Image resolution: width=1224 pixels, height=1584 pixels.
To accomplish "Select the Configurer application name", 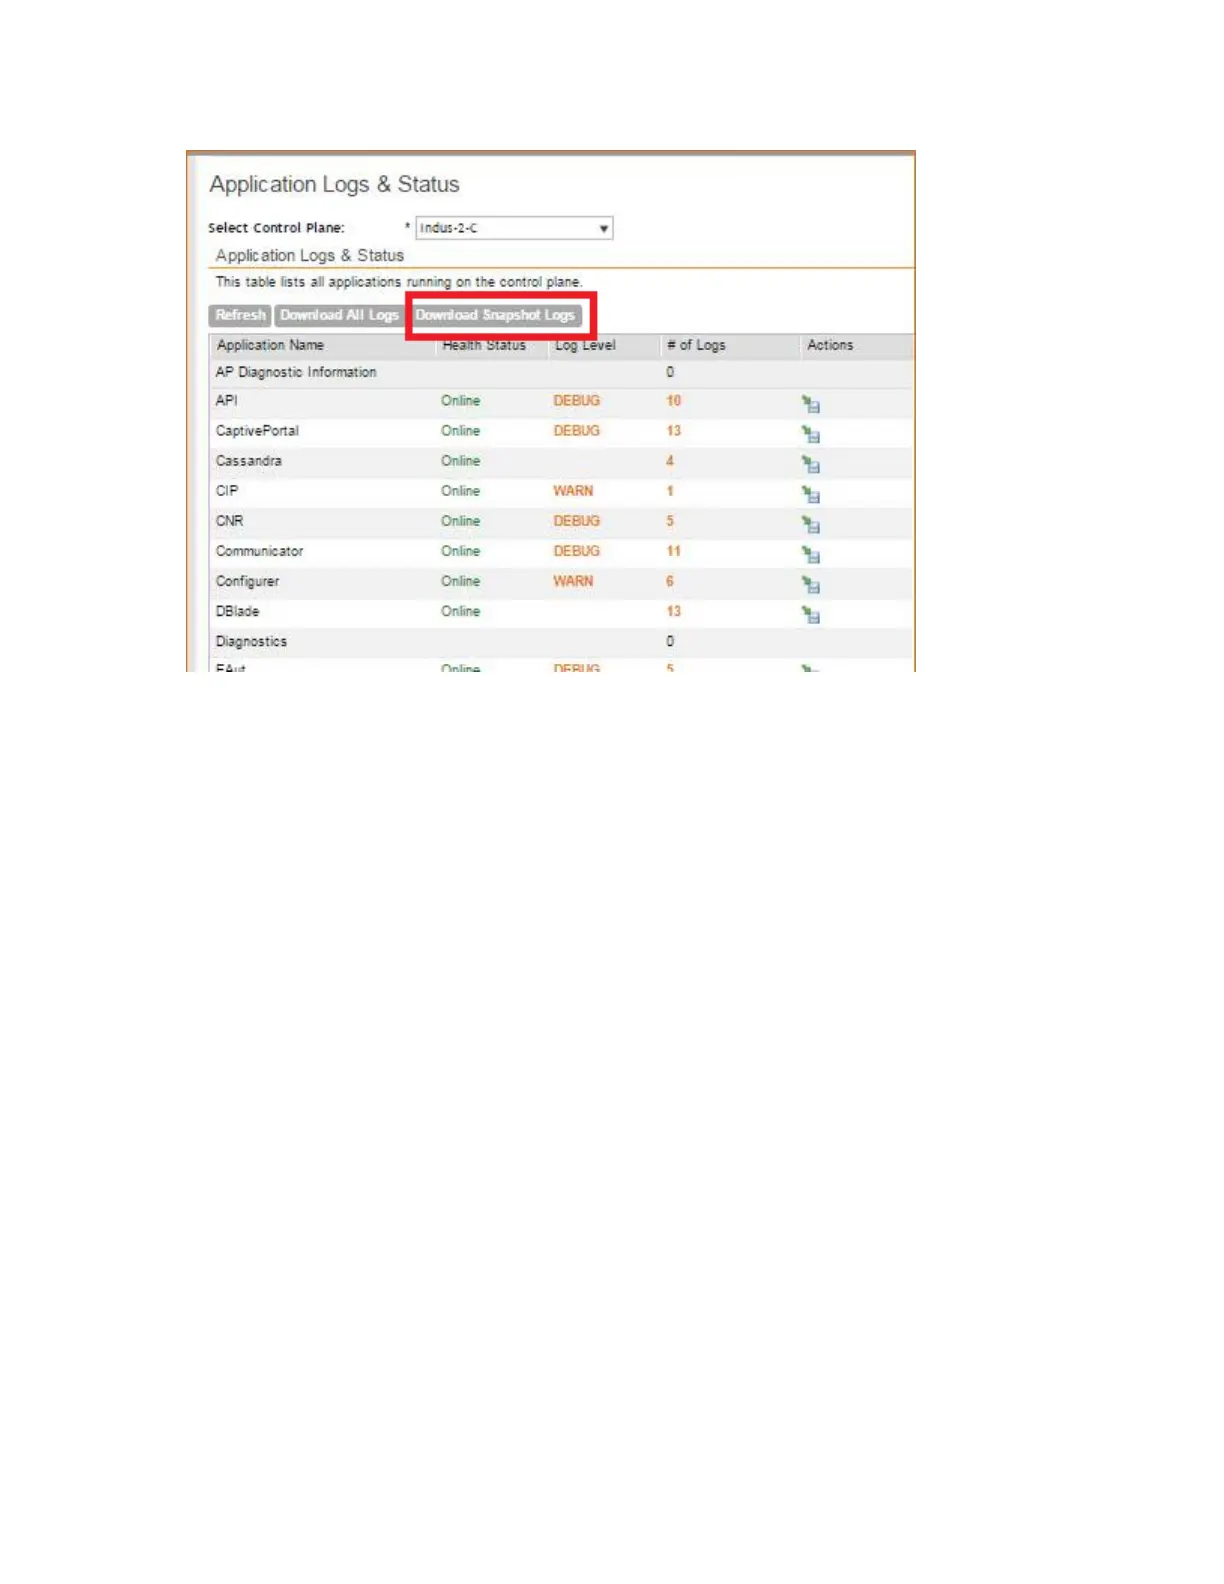I will pos(247,581).
